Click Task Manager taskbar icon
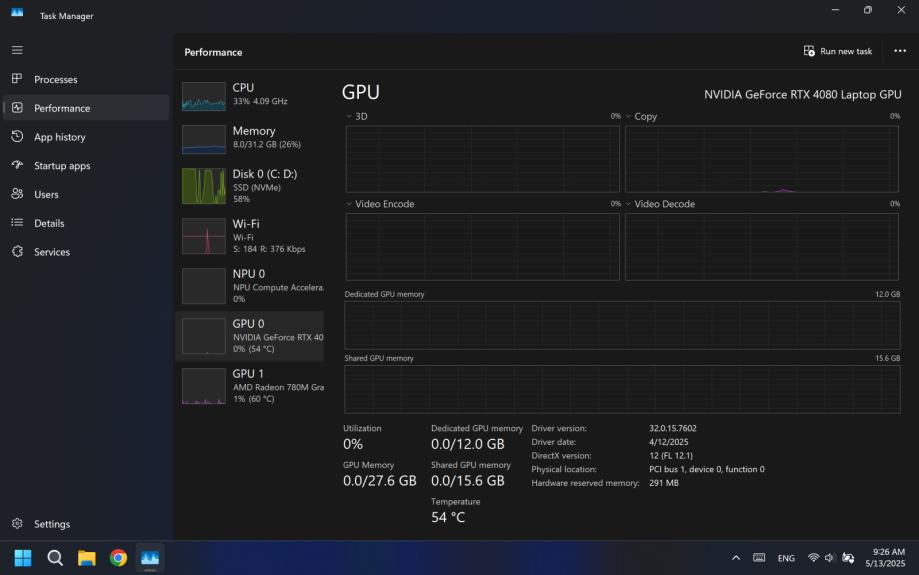 [x=150, y=557]
